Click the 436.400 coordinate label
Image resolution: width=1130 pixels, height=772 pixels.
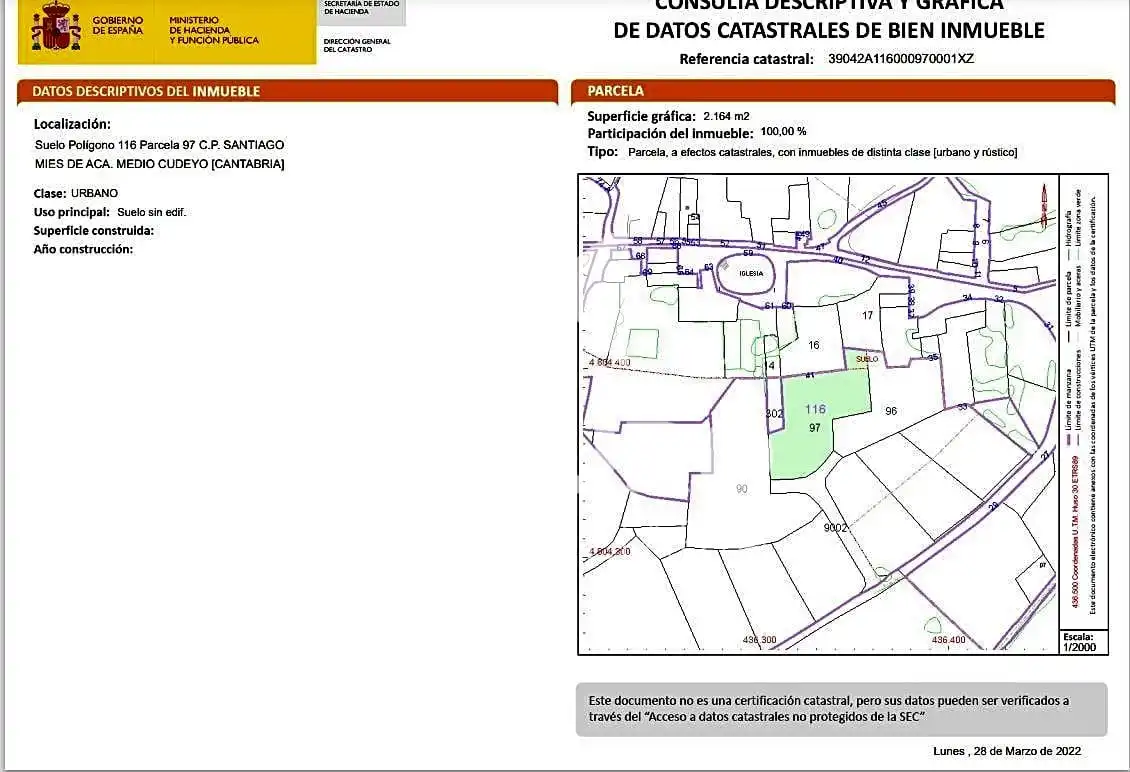click(948, 640)
